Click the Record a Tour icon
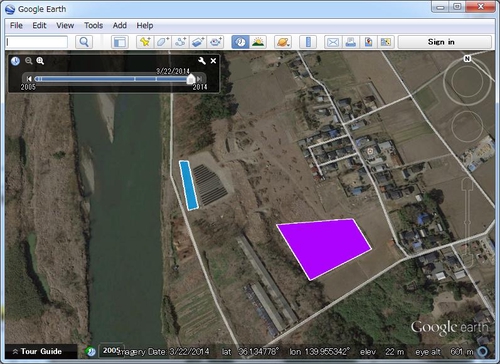Screen dimensions: 500x364 pos(215,42)
